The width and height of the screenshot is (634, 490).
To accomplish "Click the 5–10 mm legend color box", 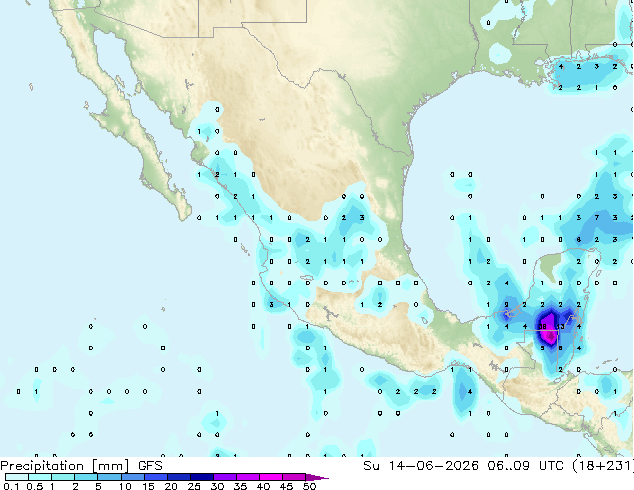I will tap(109, 477).
